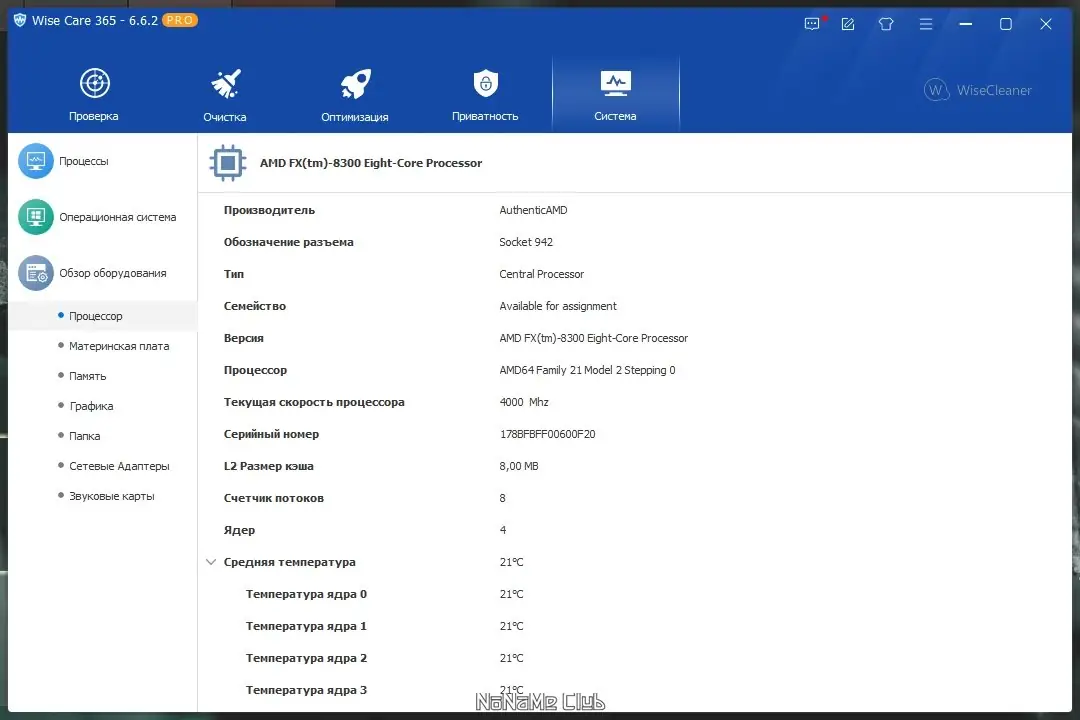Screen dimensions: 1080x720
Task: Select the Процессор tree item
Action: point(96,316)
